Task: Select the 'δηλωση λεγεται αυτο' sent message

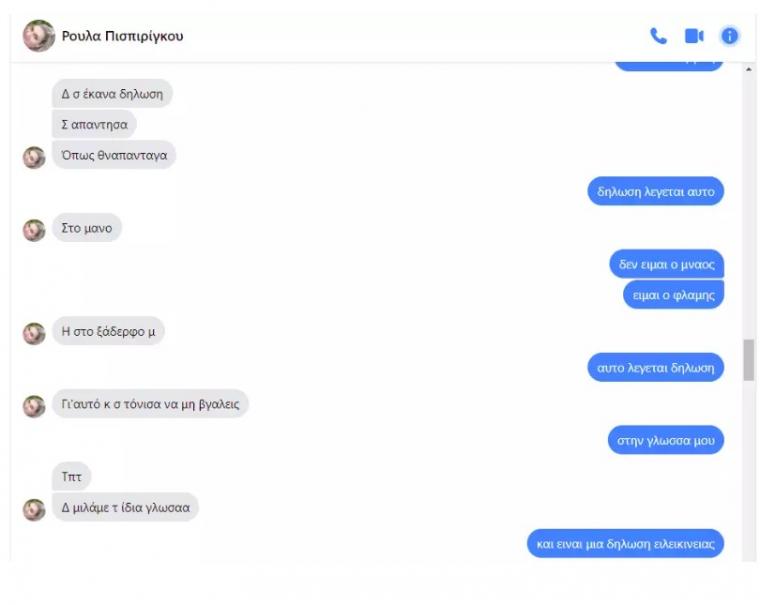Action: point(655,191)
